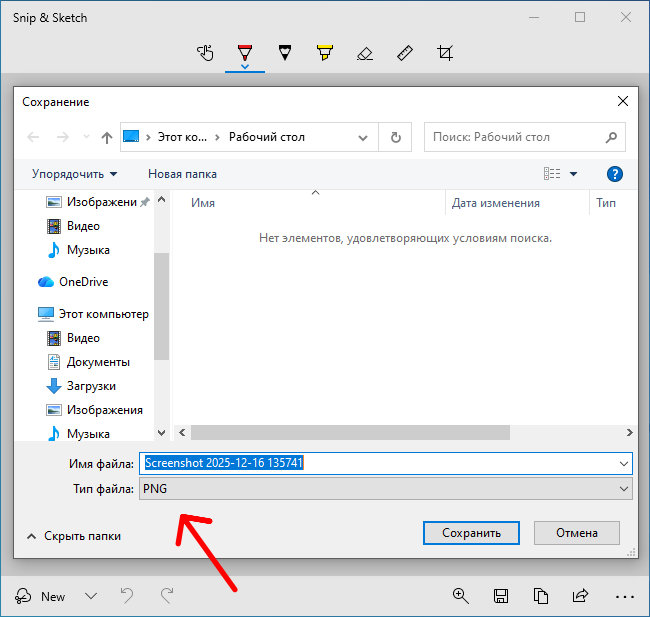
Task: Click navigation pane scroll up arrow
Action: tap(162, 200)
